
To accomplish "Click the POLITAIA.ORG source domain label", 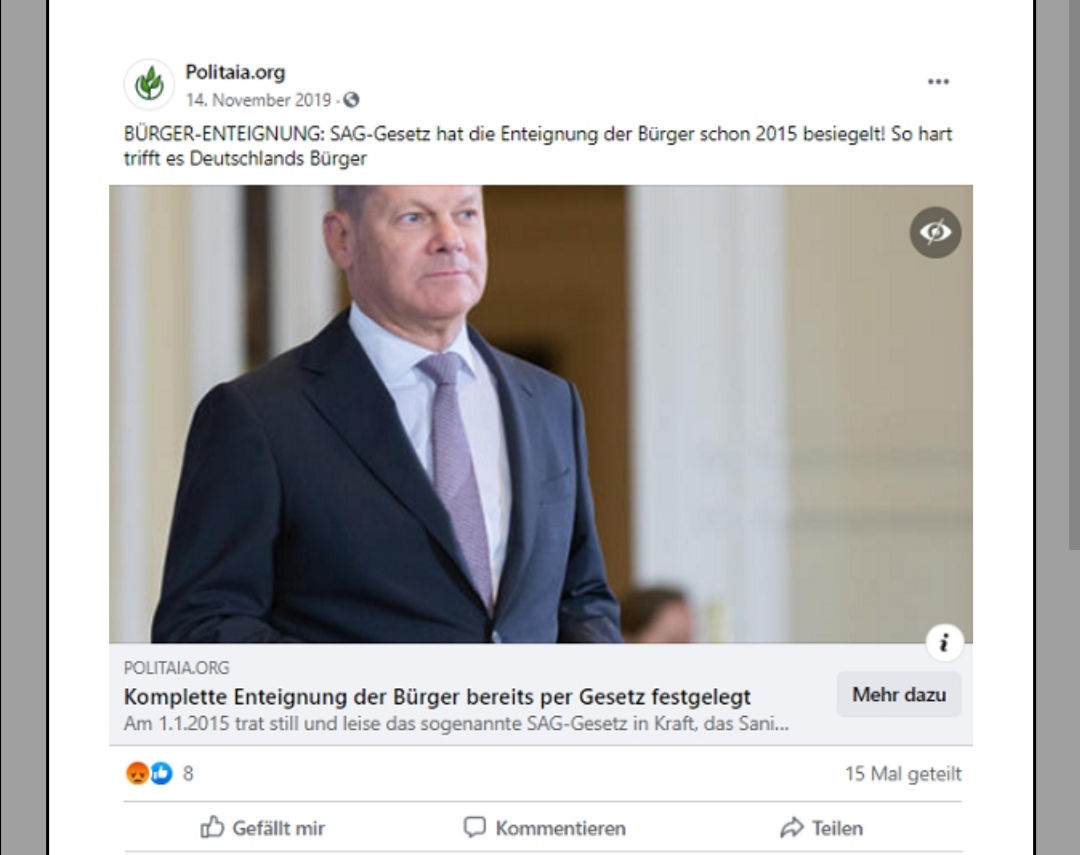I will tap(177, 668).
